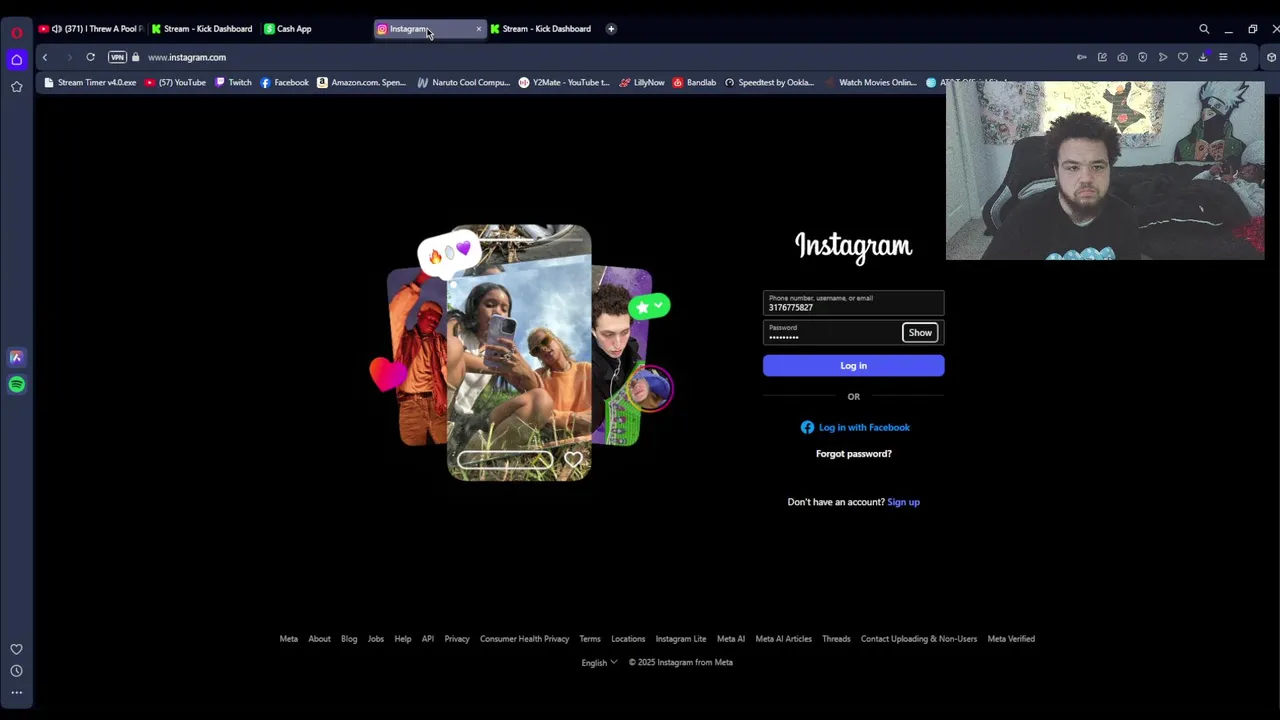Expand the English language dropdown
The height and width of the screenshot is (720, 1280).
(599, 662)
